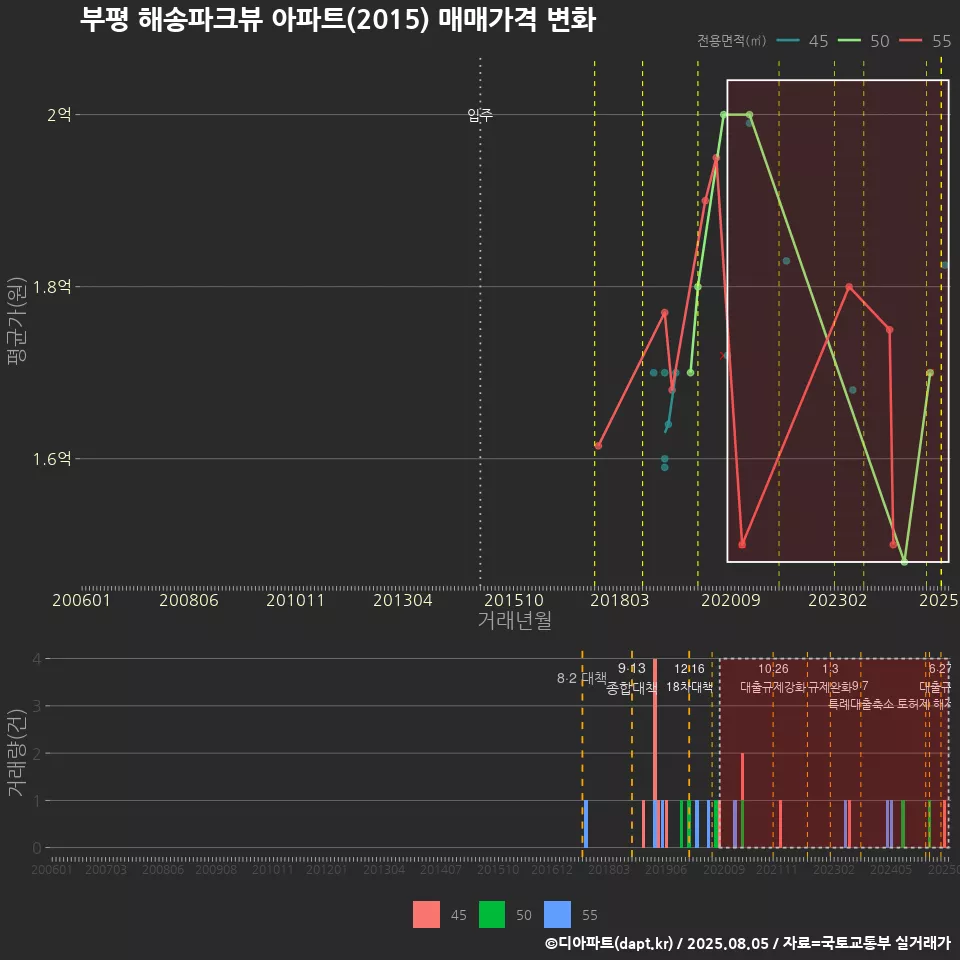
Task: Click the 18차대책 annotation label
Action: (x=689, y=687)
